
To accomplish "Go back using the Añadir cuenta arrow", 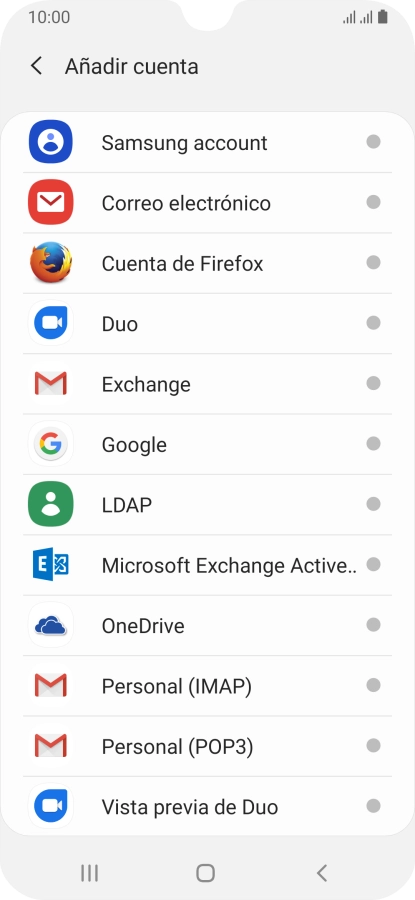I will pos(36,66).
